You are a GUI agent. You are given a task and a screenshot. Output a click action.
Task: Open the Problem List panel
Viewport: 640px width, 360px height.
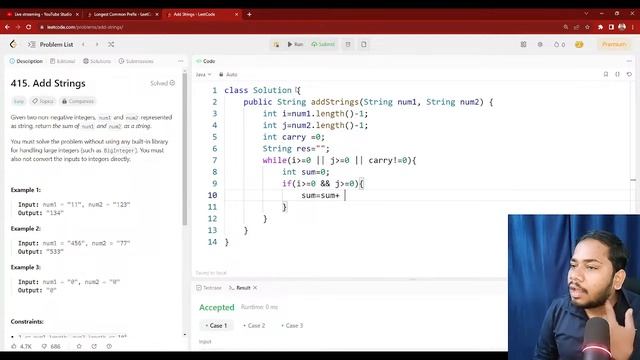click(x=51, y=44)
